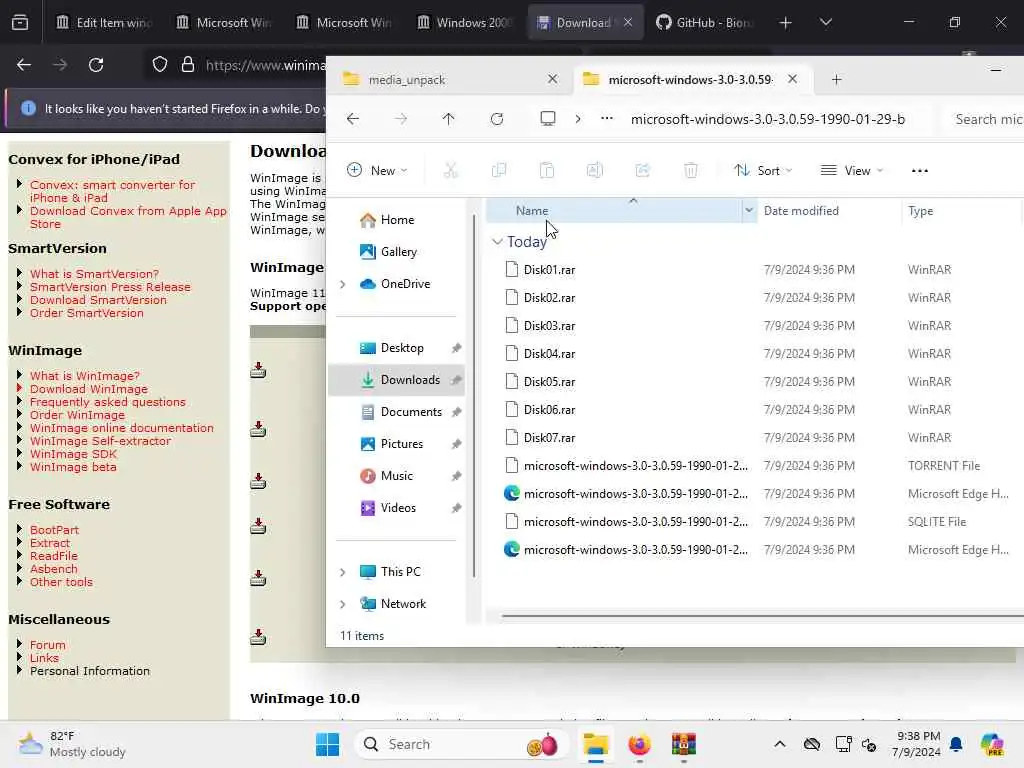Open the See more ellipsis in Explorer toolbar

[920, 170]
